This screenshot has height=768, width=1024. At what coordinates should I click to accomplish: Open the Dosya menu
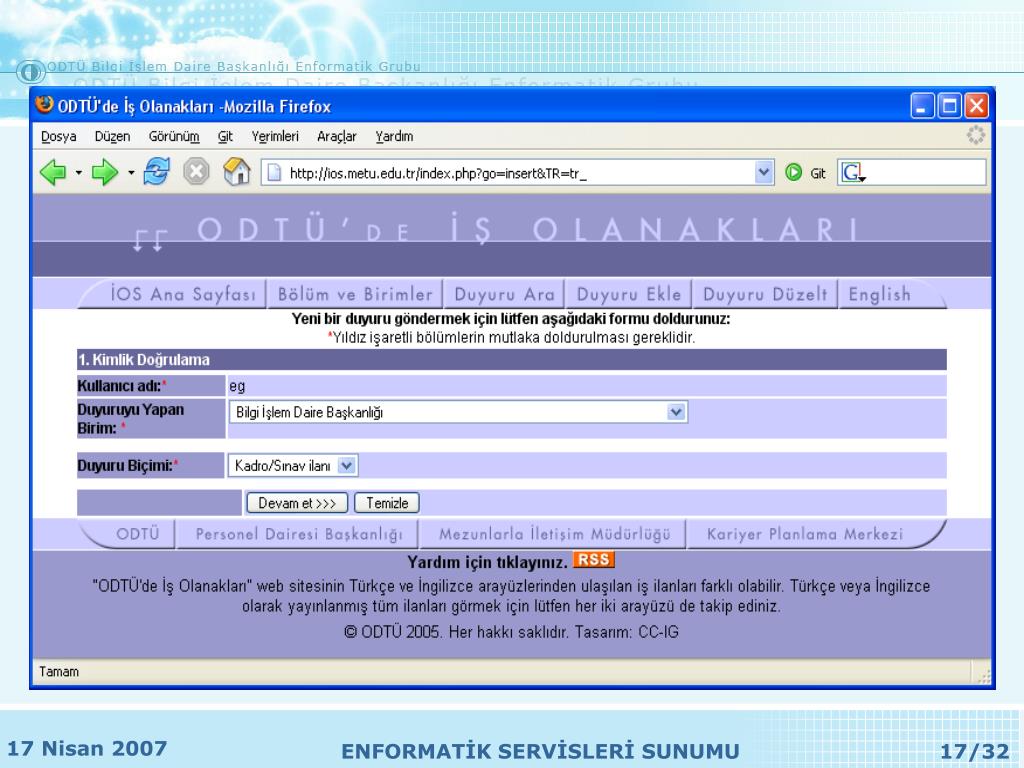tap(59, 136)
